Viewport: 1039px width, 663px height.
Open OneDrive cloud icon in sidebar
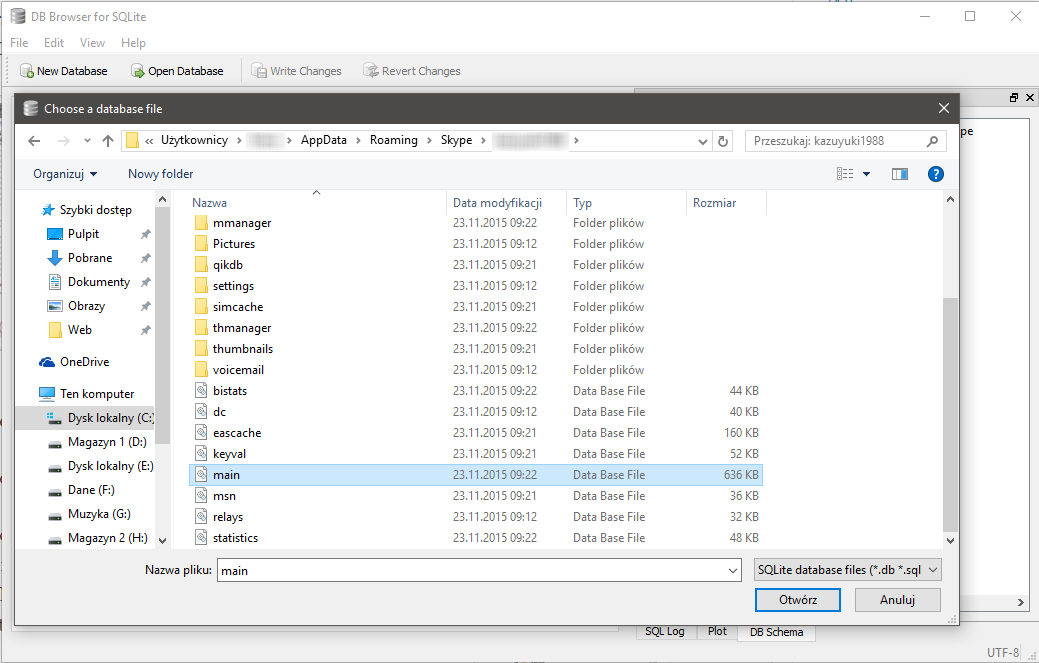coord(47,362)
